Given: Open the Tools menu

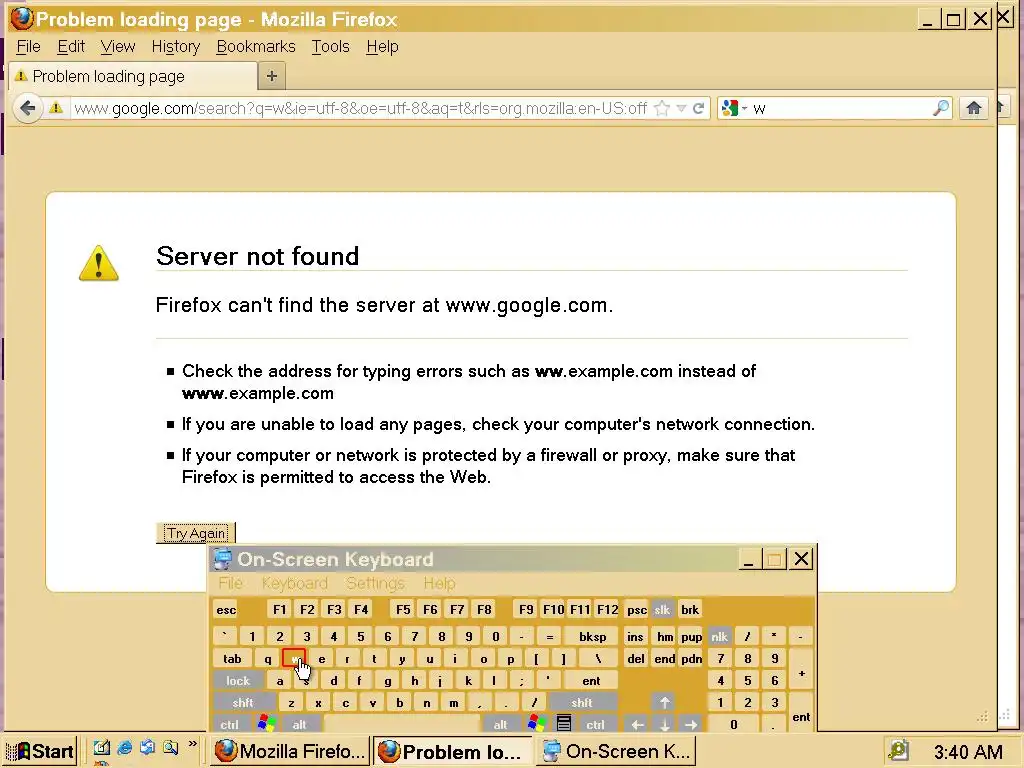Looking at the screenshot, I should tap(330, 46).
